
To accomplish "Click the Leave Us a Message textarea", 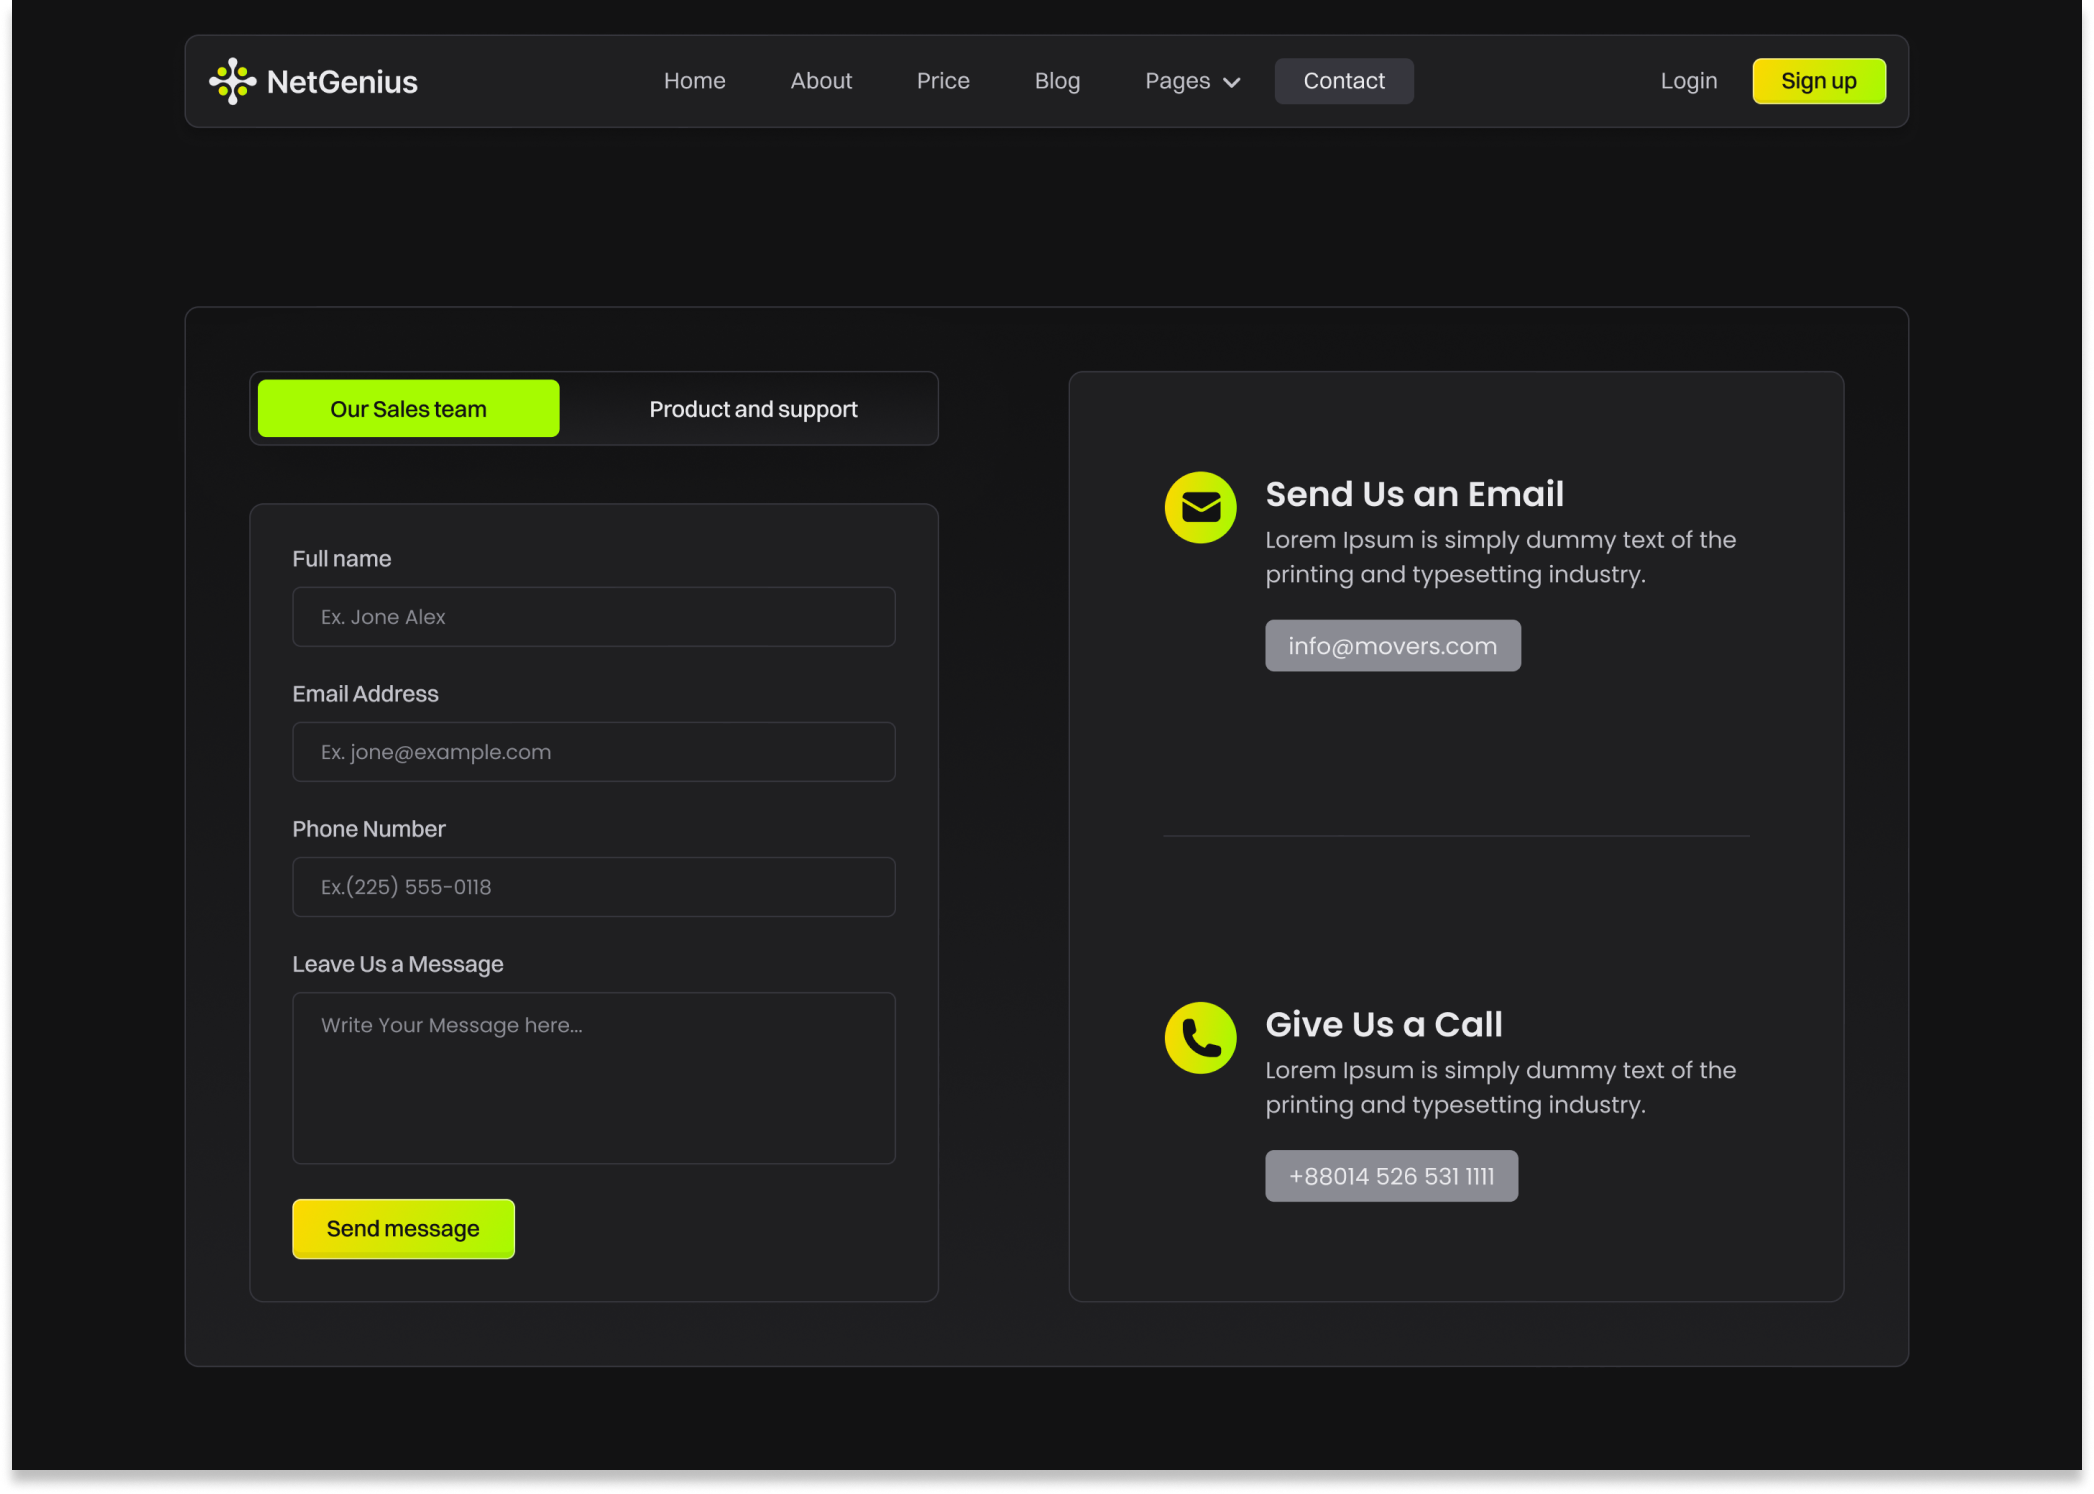I will 593,1077.
